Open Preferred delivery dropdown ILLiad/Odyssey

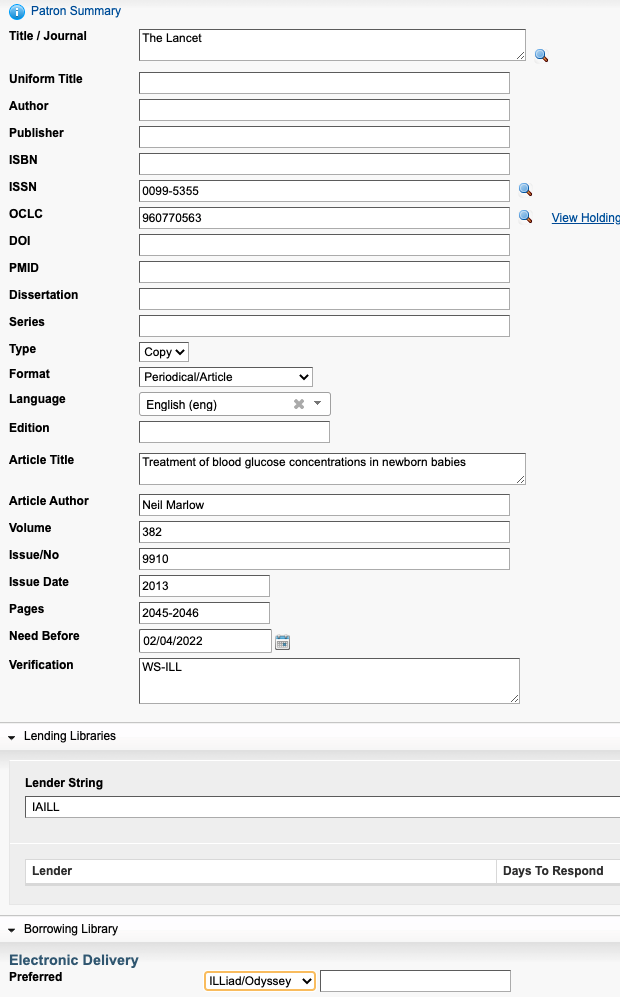(260, 980)
